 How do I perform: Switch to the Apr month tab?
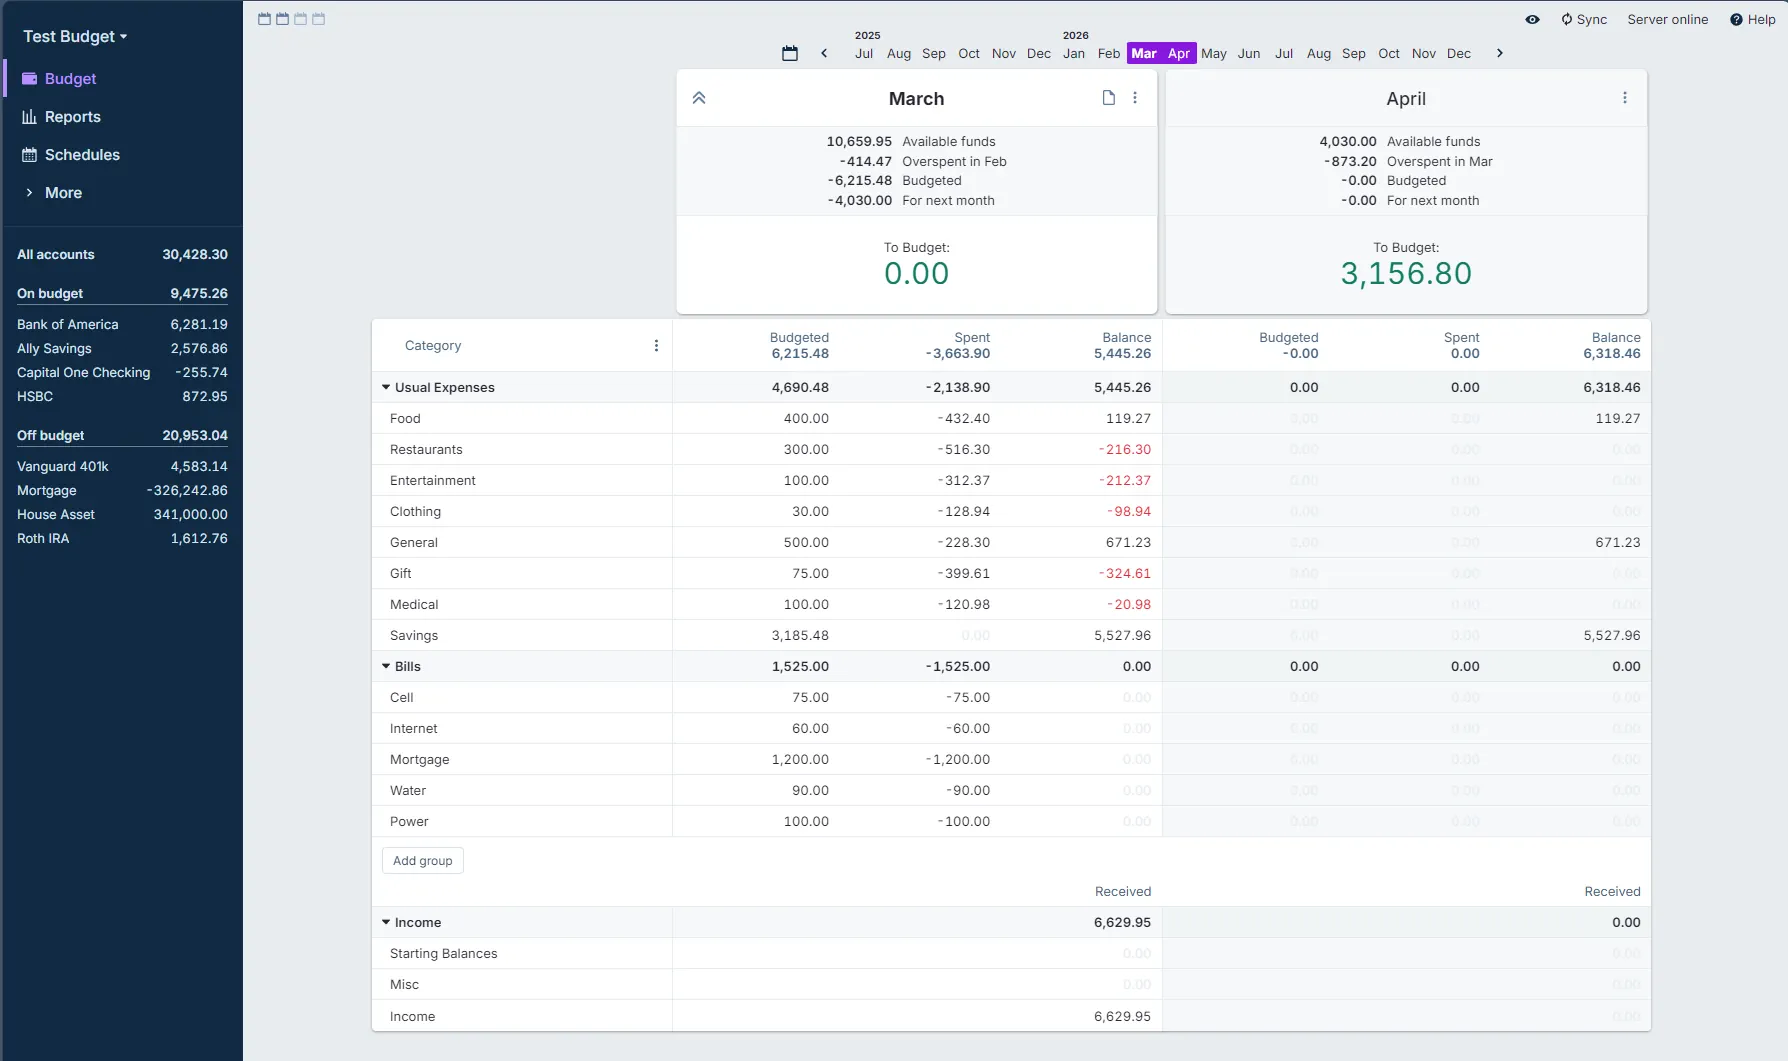(1179, 53)
